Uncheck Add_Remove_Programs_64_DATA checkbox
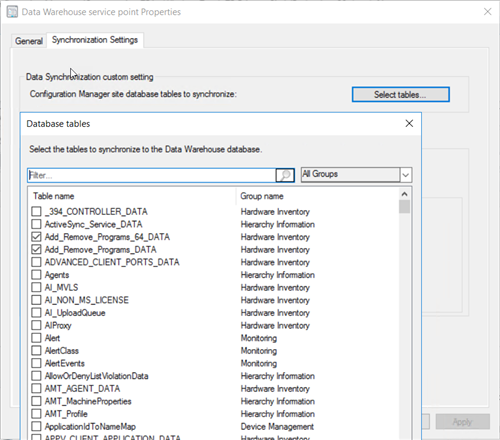This screenshot has width=500, height=440. pyautogui.click(x=36, y=237)
